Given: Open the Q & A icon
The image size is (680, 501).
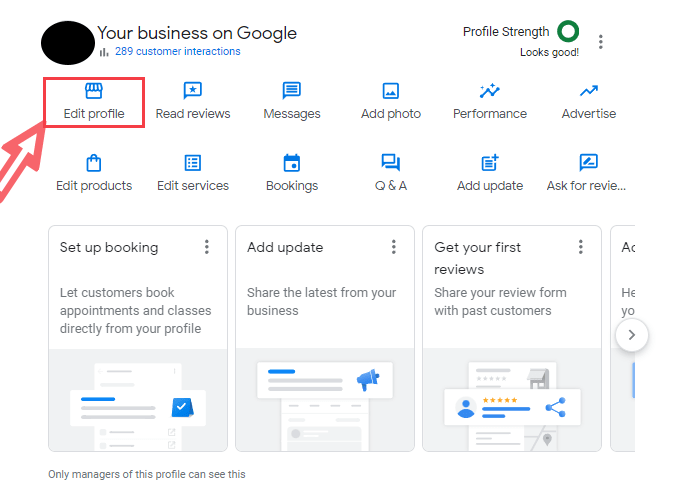Looking at the screenshot, I should pyautogui.click(x=391, y=163).
